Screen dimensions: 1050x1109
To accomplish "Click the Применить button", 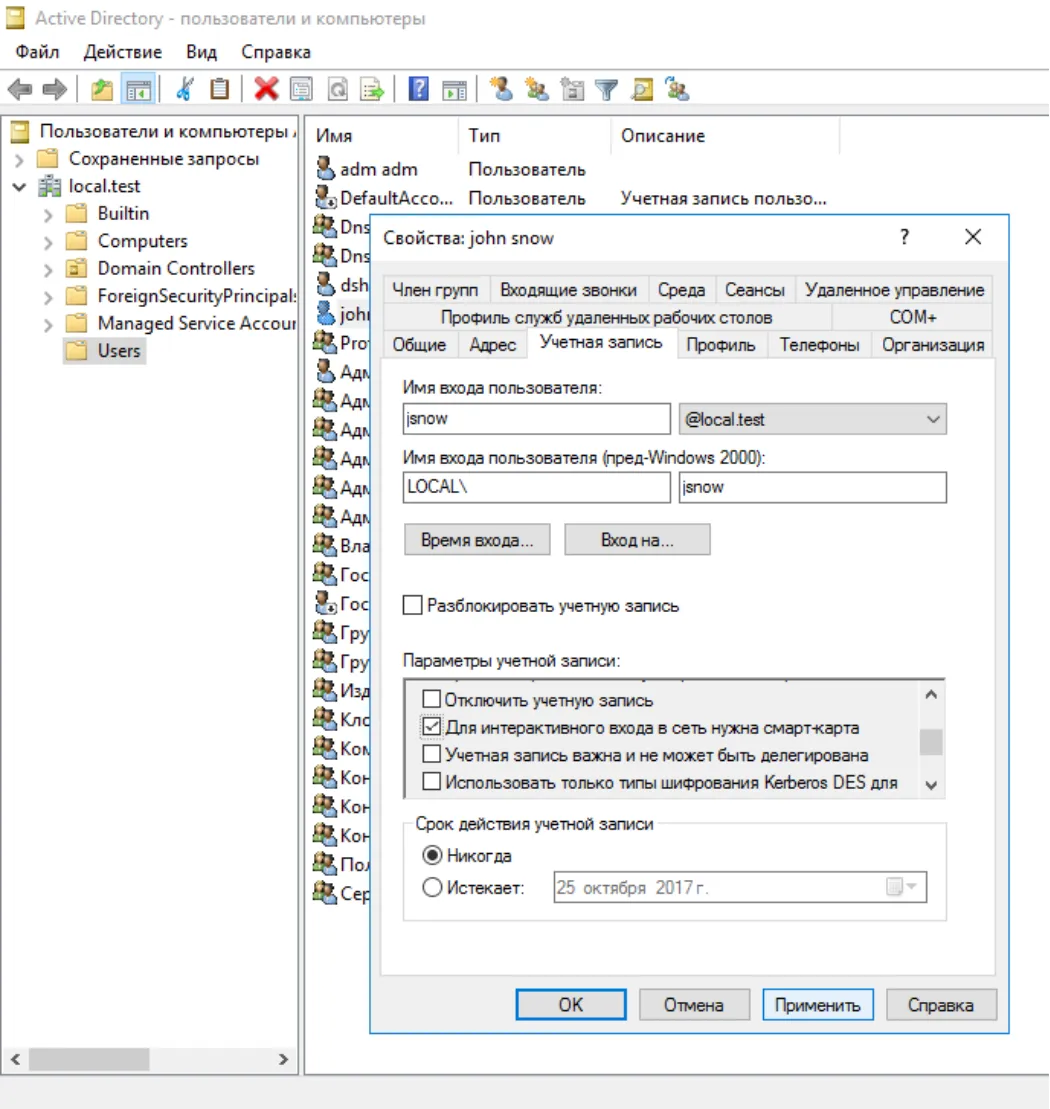I will (817, 1004).
